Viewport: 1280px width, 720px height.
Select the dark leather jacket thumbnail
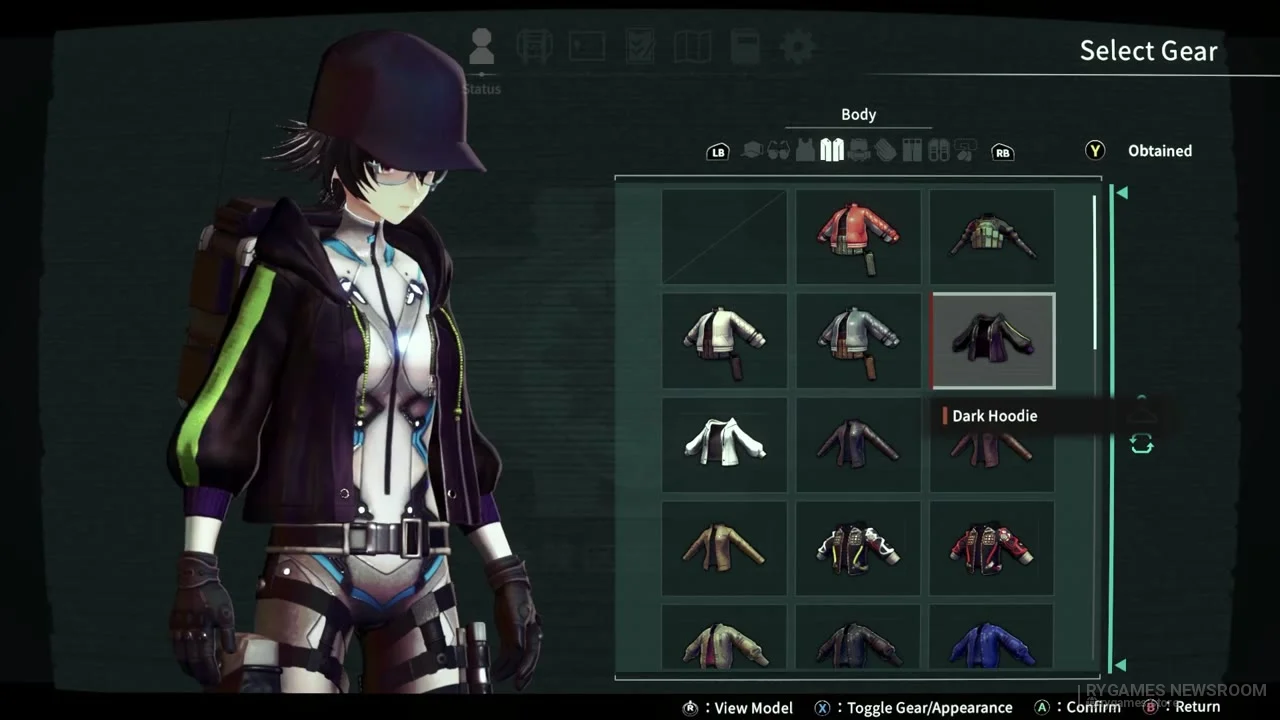pyautogui.click(x=858, y=445)
